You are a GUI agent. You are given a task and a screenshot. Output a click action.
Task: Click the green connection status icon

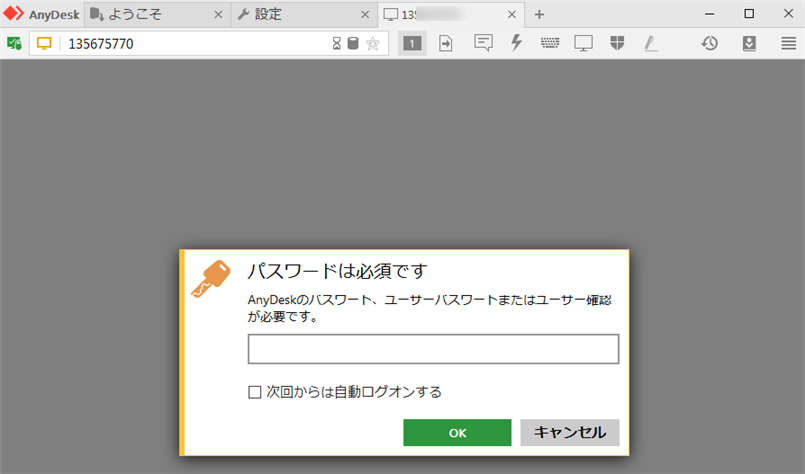tap(14, 44)
